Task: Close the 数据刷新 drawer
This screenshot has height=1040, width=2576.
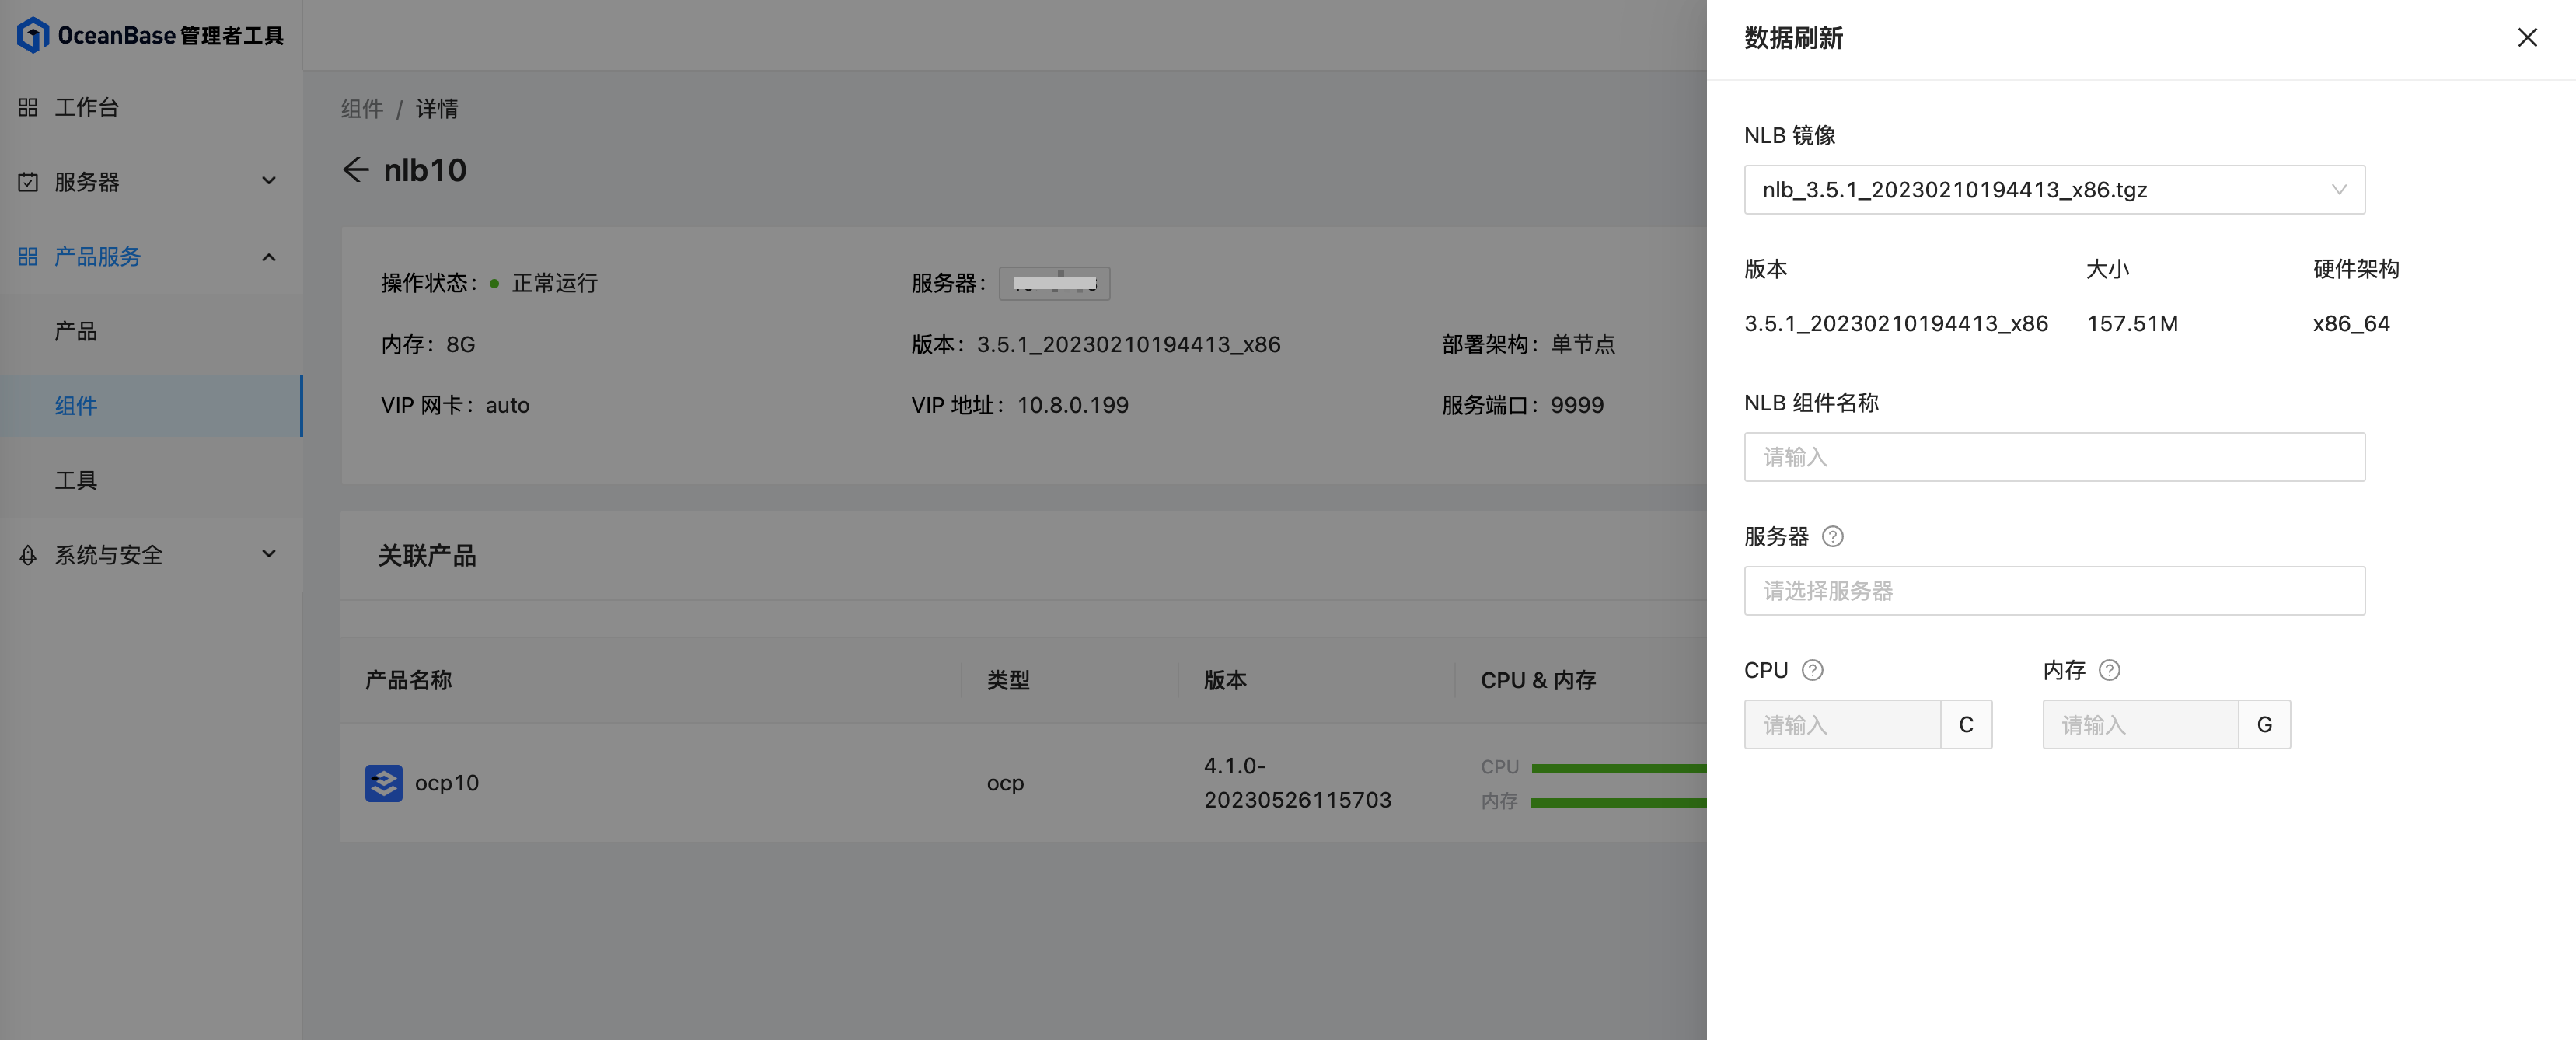Action: tap(2528, 37)
